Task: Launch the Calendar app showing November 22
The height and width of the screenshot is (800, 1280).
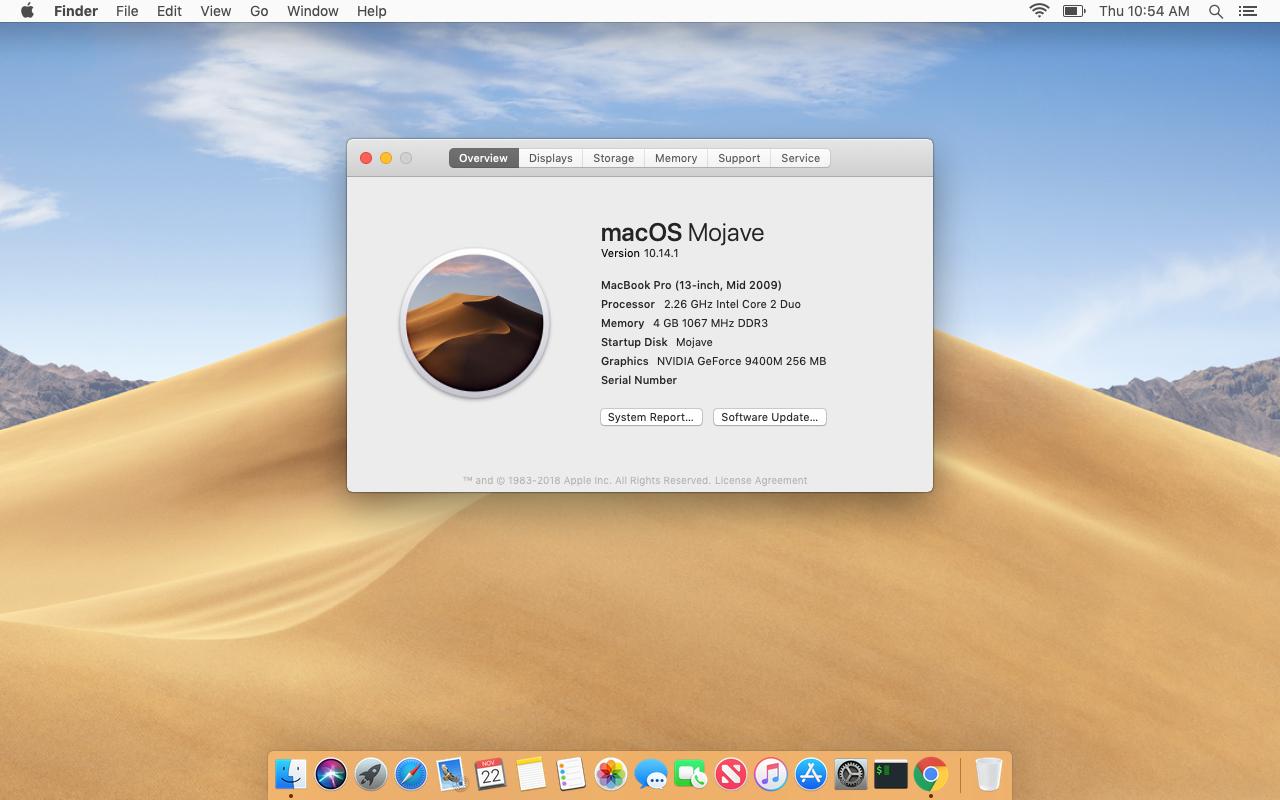Action: click(490, 773)
